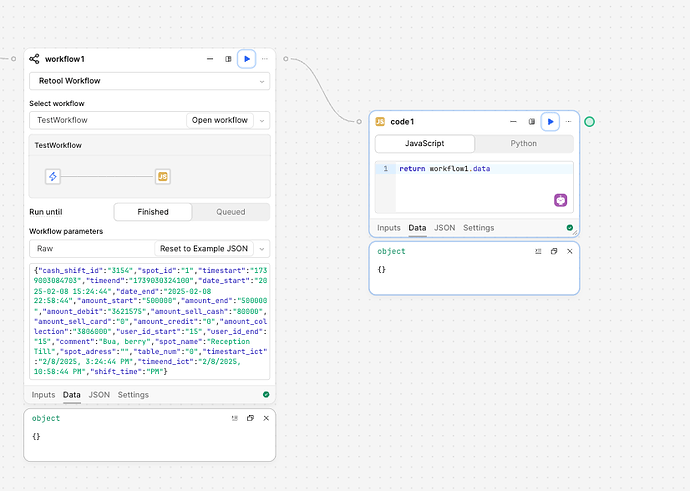Open the Data tab in workflow1

point(71,395)
